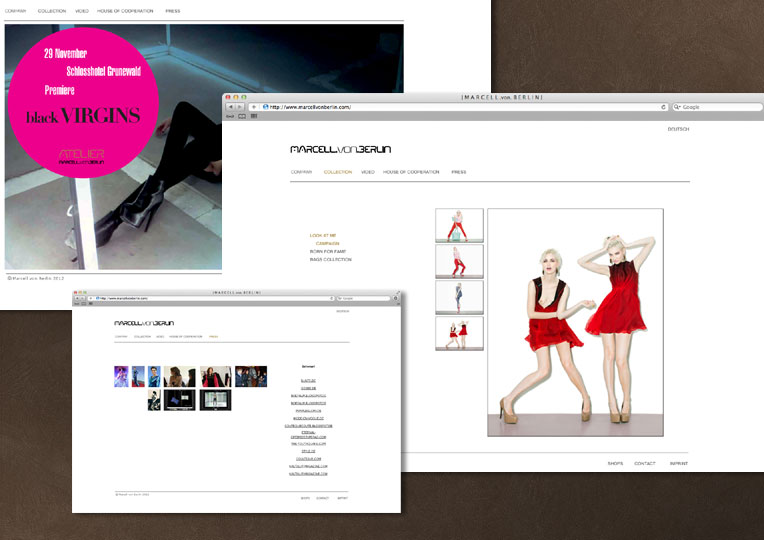Image resolution: width=764 pixels, height=540 pixels.
Task: Click the MARCELL VON BERLIN logo in large window
Action: 340,149
